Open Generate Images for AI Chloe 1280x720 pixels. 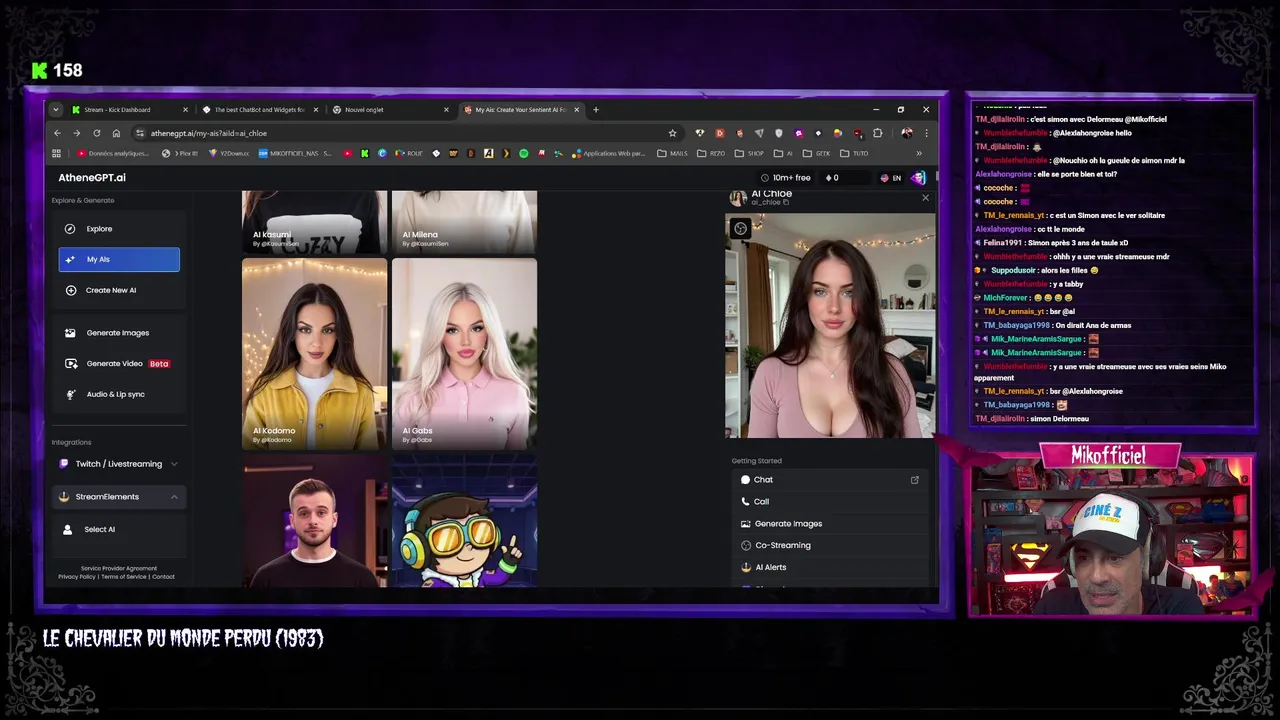click(829, 524)
